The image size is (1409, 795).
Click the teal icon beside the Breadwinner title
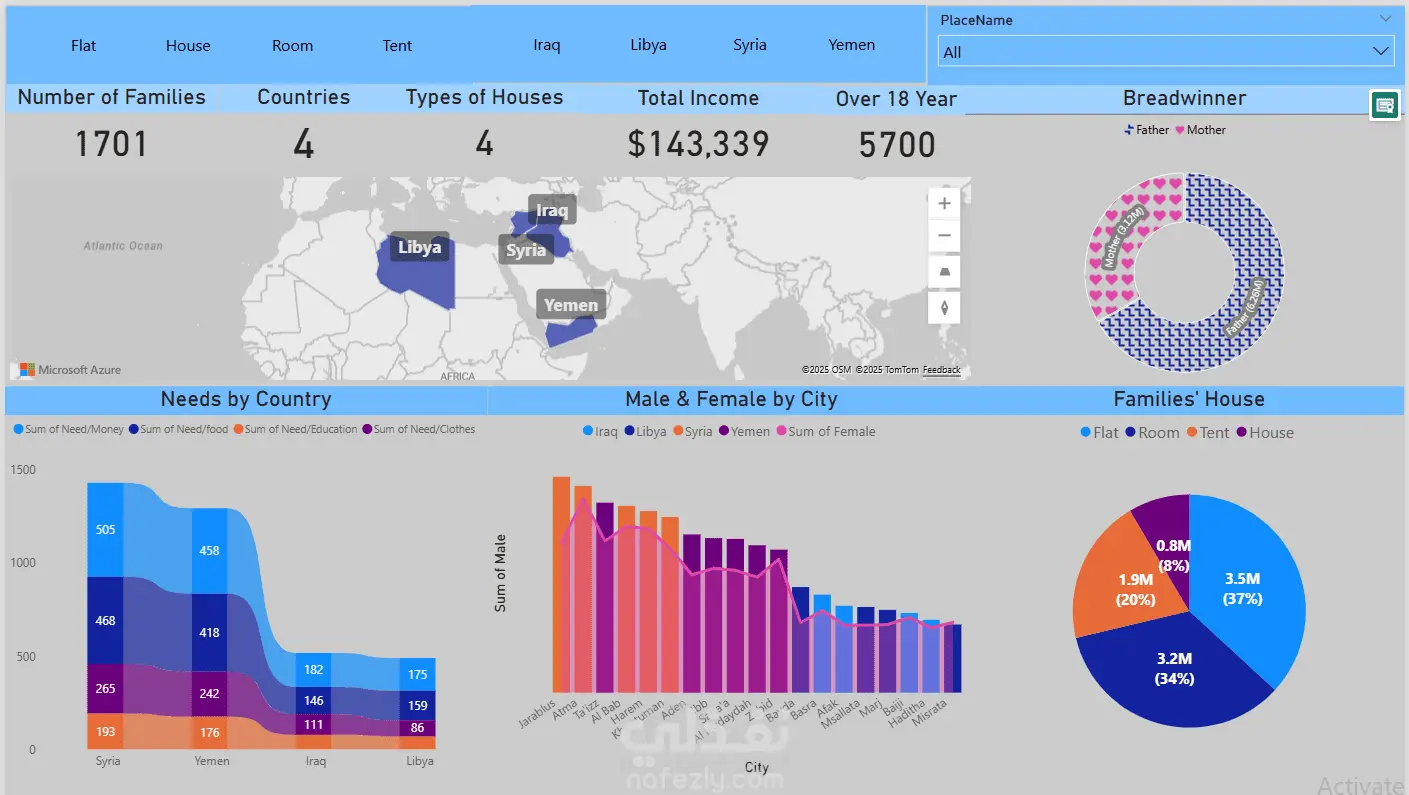pyautogui.click(x=1384, y=105)
